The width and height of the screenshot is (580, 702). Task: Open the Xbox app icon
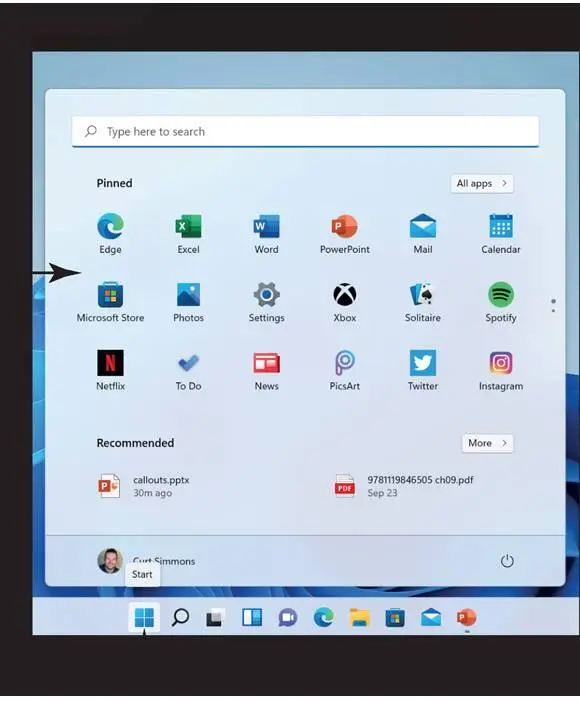click(x=344, y=302)
